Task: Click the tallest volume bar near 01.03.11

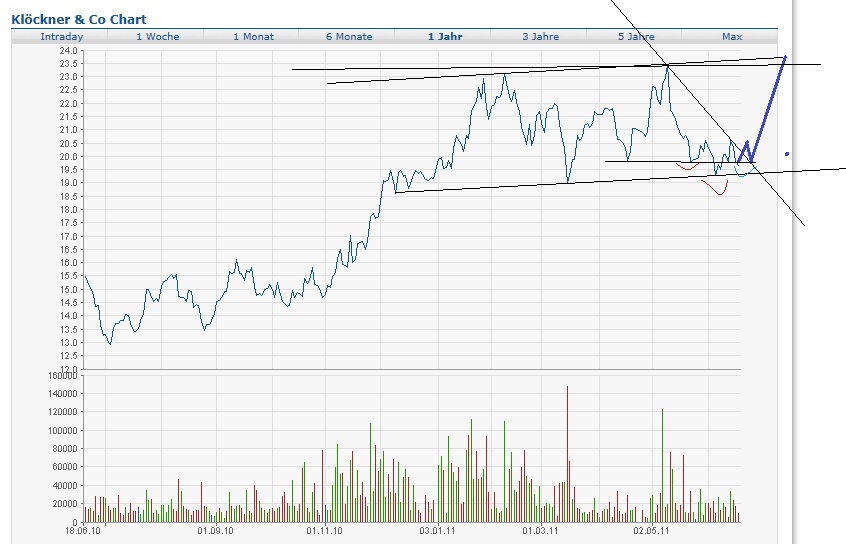Action: 568,454
